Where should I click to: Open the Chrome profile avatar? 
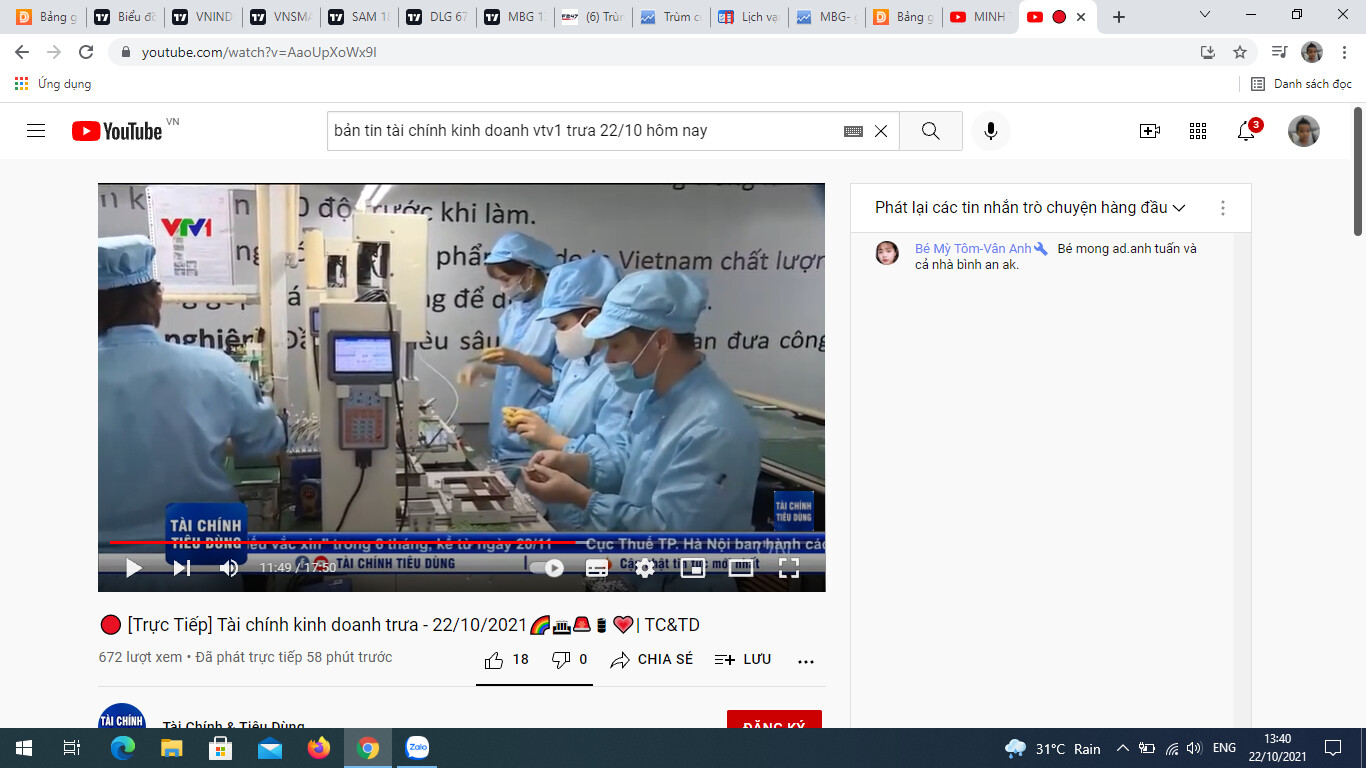click(1312, 52)
